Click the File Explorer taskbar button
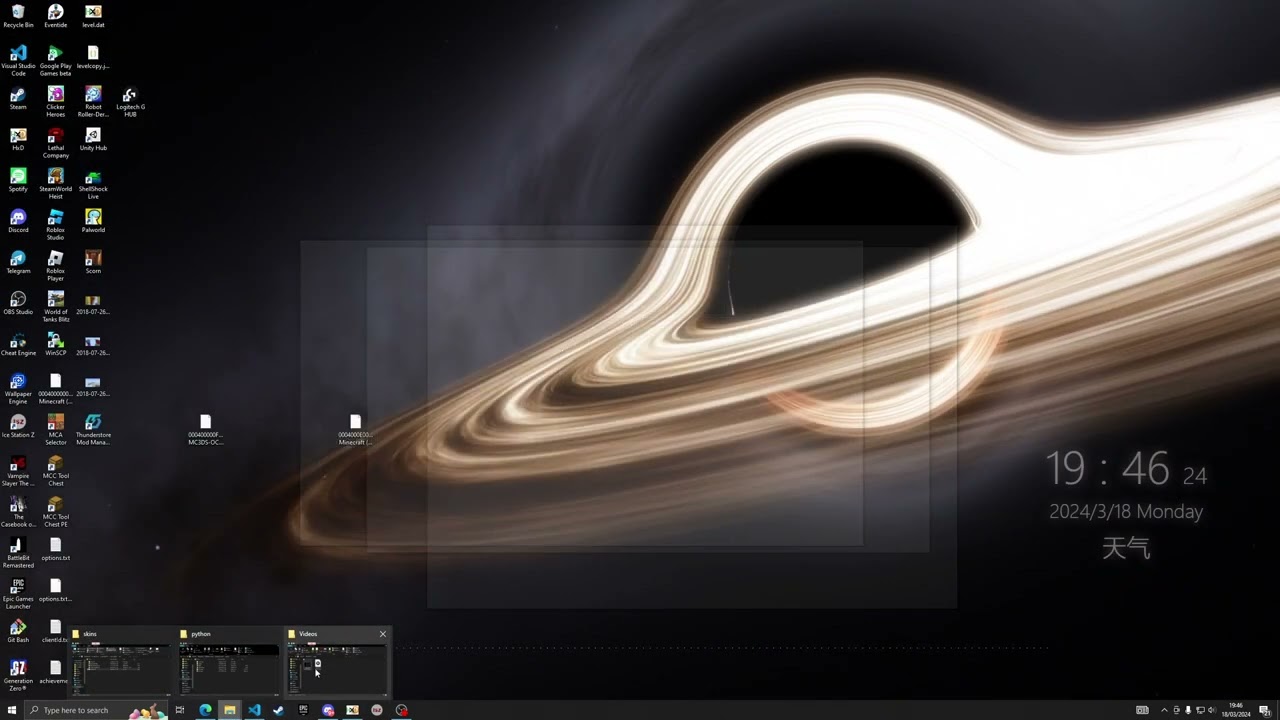This screenshot has height=720, width=1280. pos(229,710)
